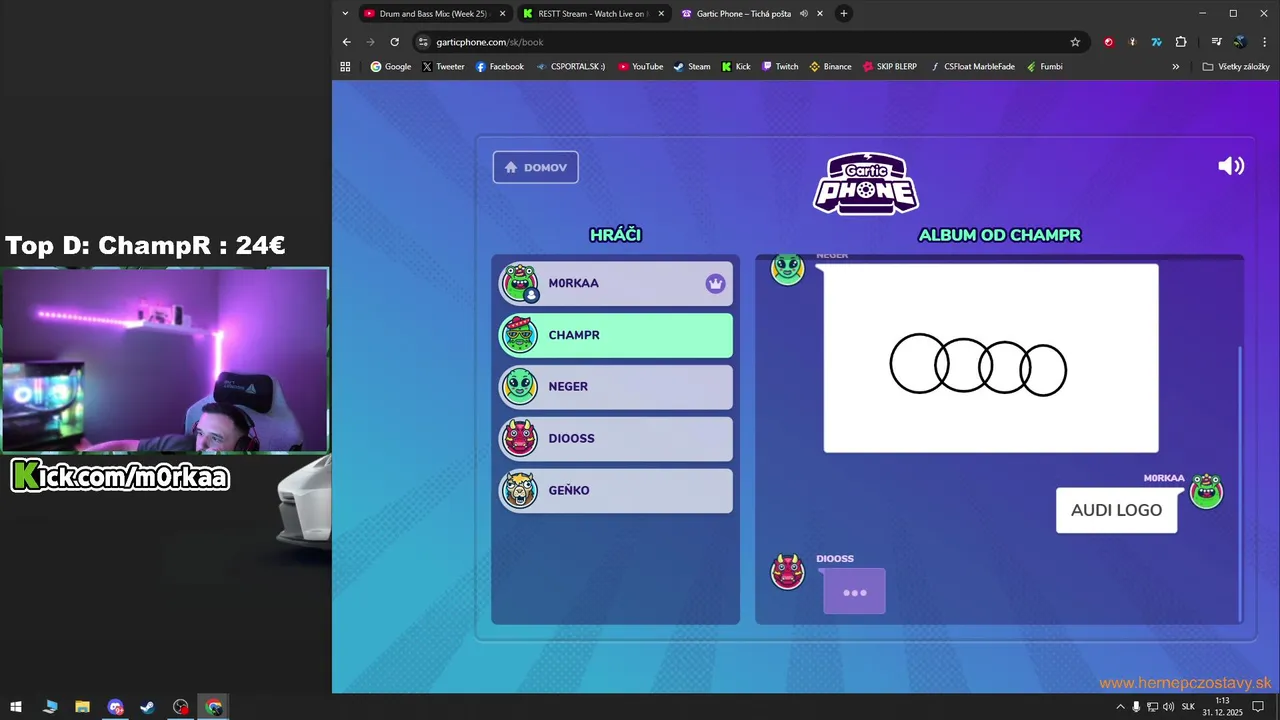Open the Extensions puzzle-piece menu

pyautogui.click(x=1181, y=42)
